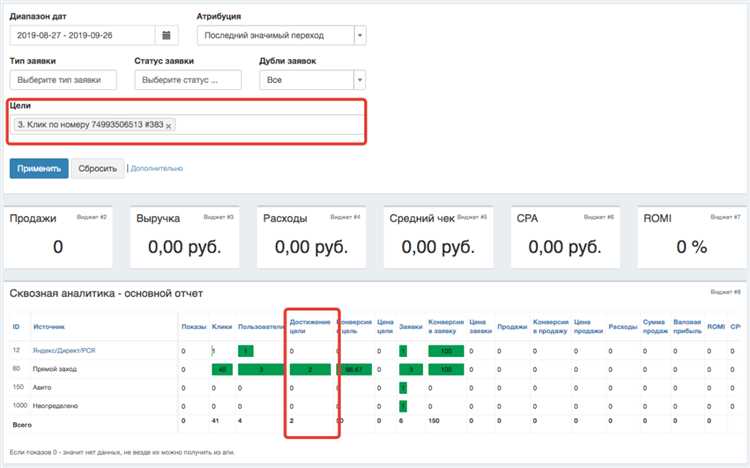Viewport: 750px width, 468px height.
Task: Click the Средний чек widget card
Action: (x=438, y=237)
